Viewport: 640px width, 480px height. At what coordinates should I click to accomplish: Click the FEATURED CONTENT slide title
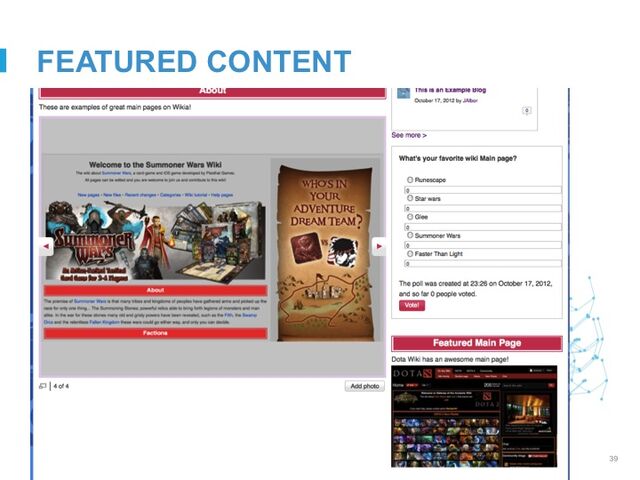tap(194, 61)
